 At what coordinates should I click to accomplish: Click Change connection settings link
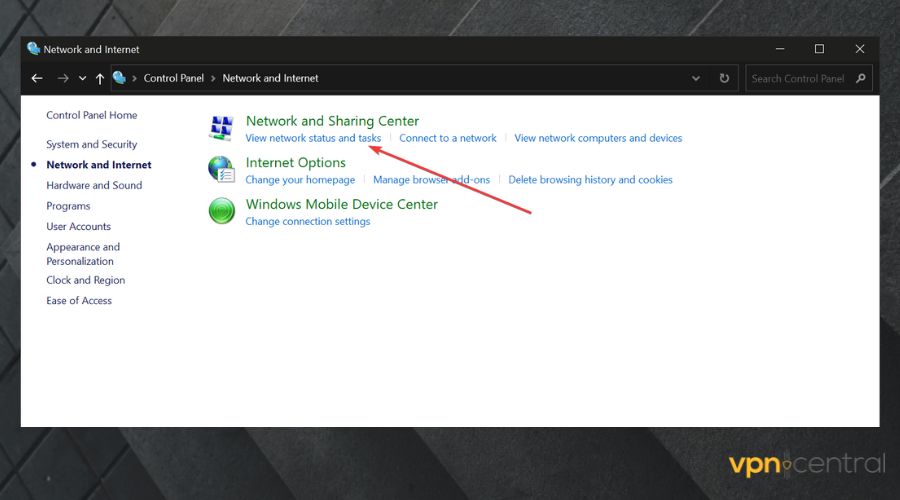[307, 221]
